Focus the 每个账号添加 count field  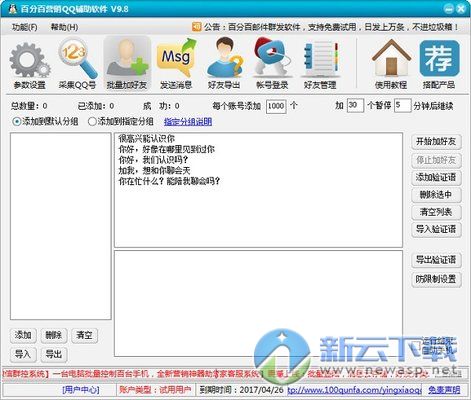[x=276, y=106]
